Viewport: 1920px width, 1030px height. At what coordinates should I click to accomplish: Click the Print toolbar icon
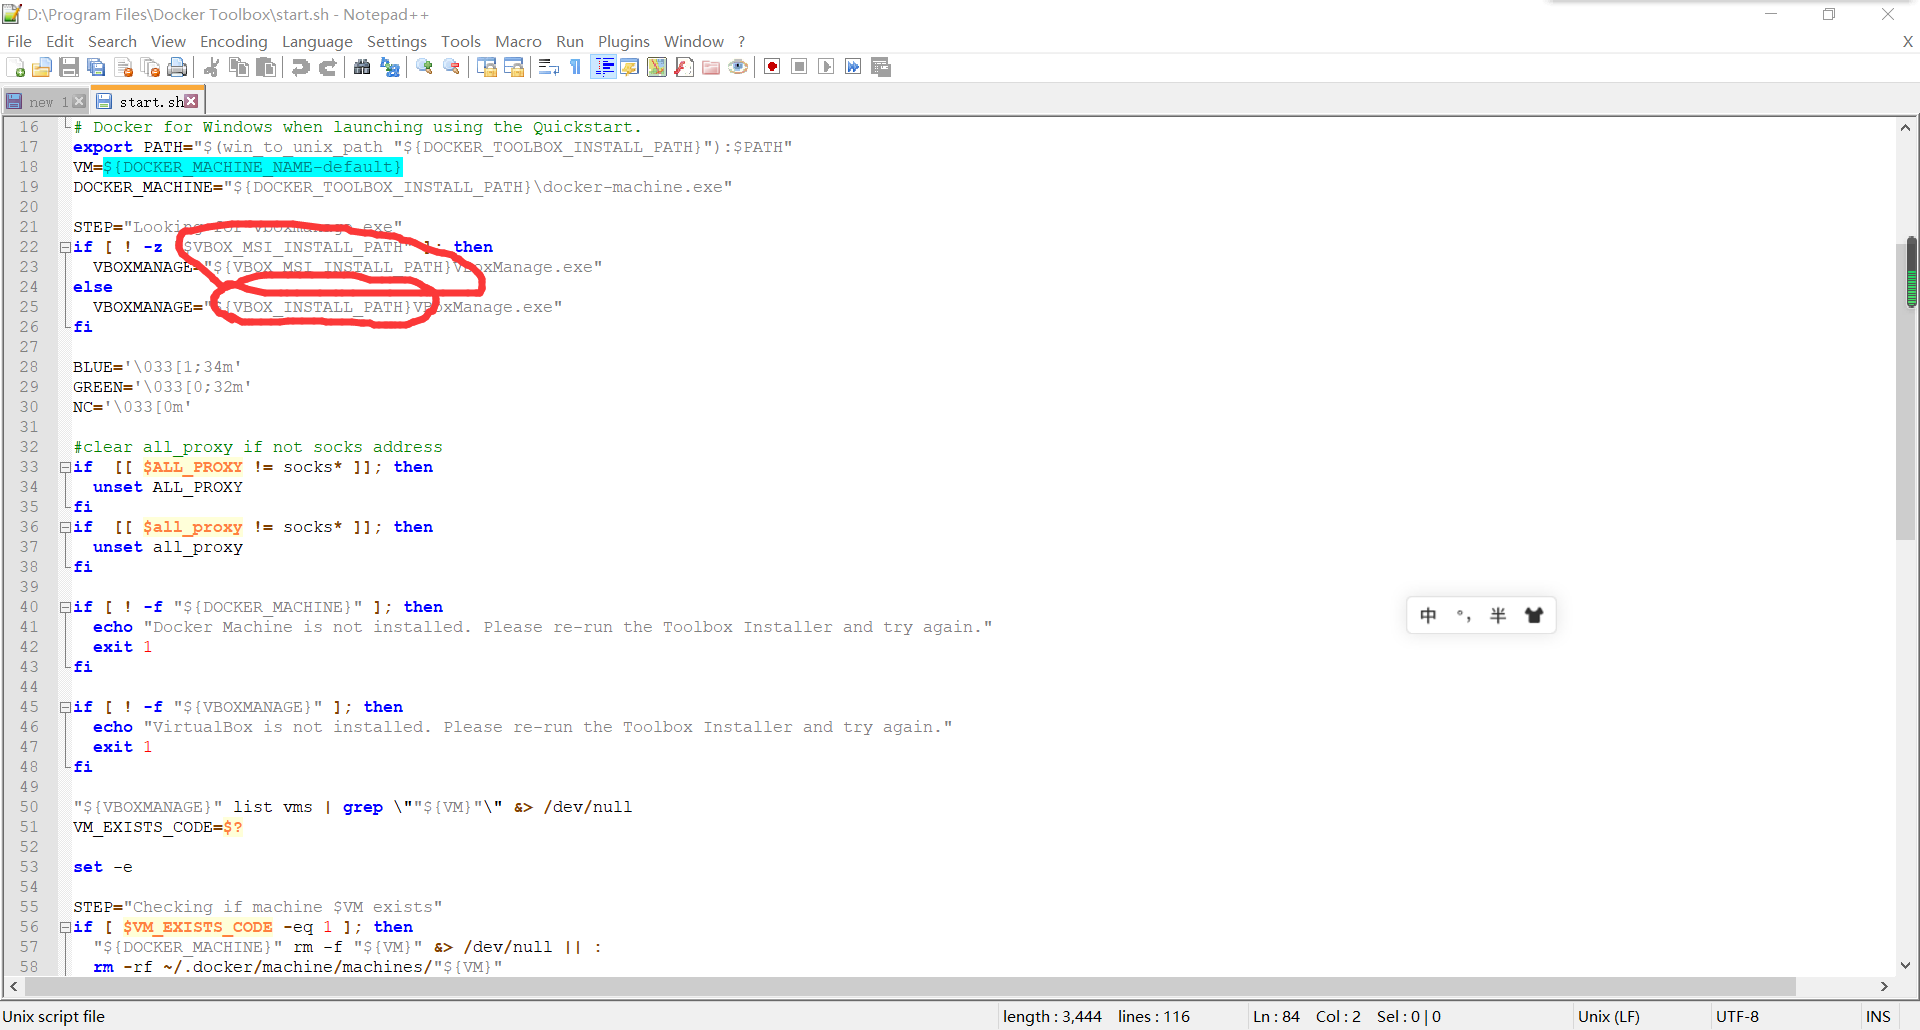(x=178, y=67)
